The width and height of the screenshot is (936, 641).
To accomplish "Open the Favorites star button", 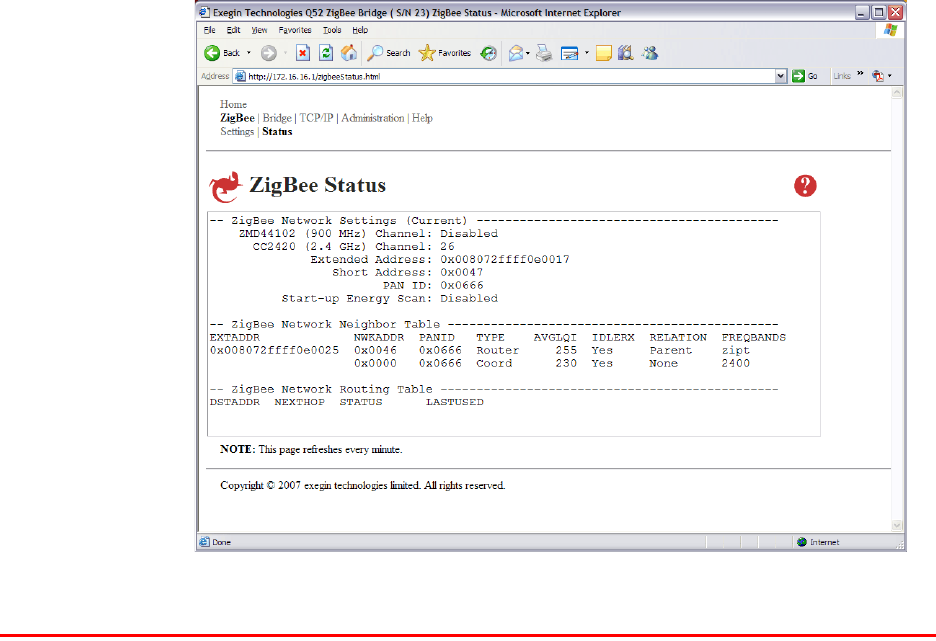I will coord(445,53).
